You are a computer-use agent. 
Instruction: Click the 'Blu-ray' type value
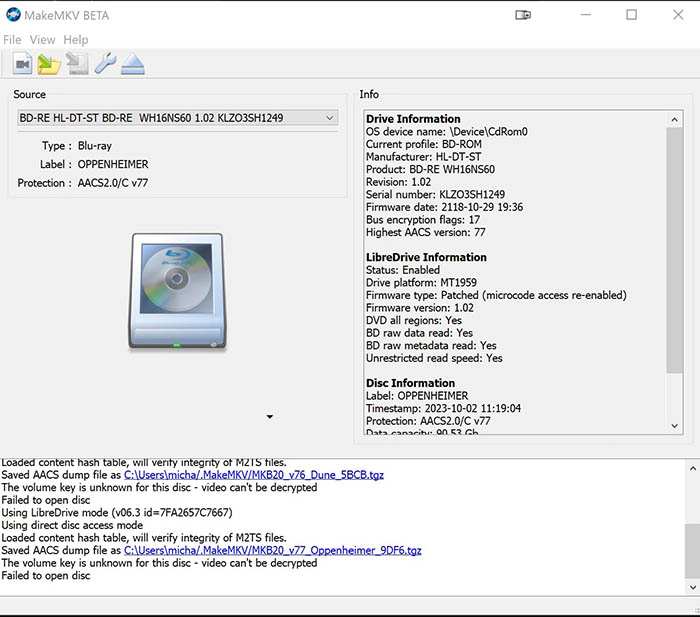[95, 146]
